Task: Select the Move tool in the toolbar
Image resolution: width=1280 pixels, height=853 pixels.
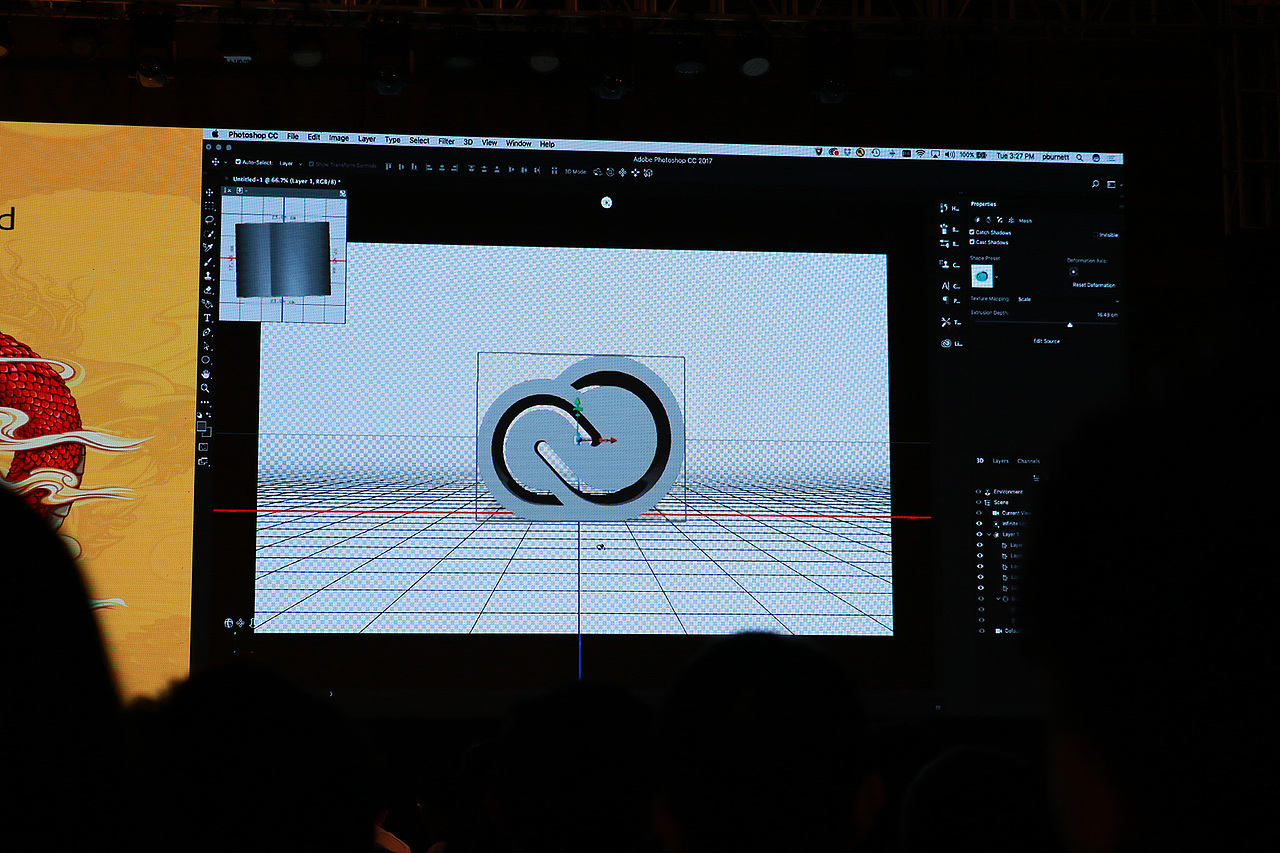Action: coord(207,191)
